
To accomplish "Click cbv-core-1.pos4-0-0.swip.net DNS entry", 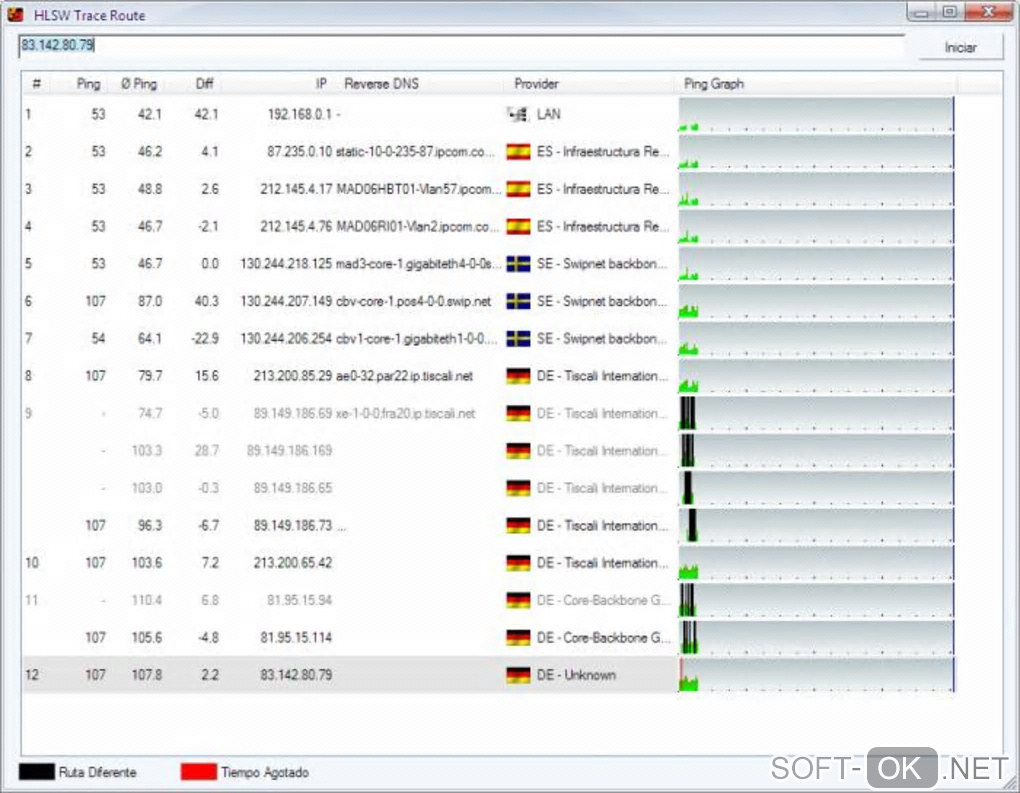I will [413, 301].
